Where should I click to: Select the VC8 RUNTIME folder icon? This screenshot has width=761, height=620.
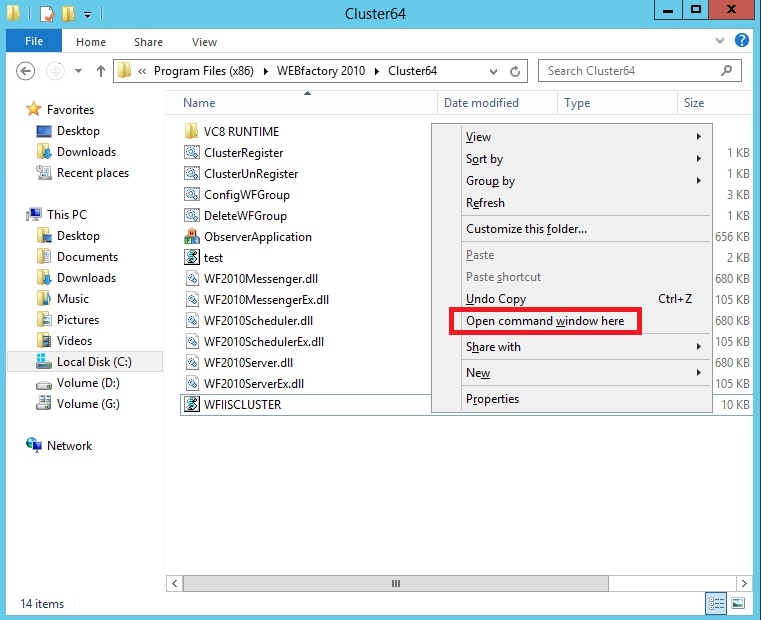[192, 131]
